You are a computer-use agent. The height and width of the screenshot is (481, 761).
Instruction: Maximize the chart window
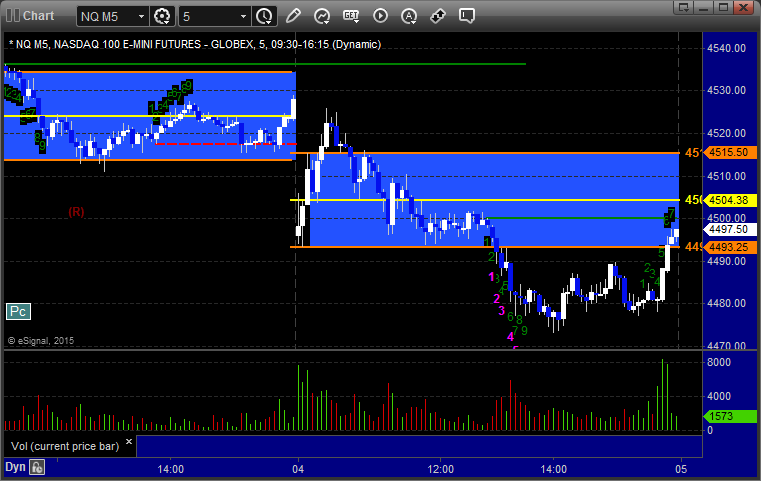724,7
